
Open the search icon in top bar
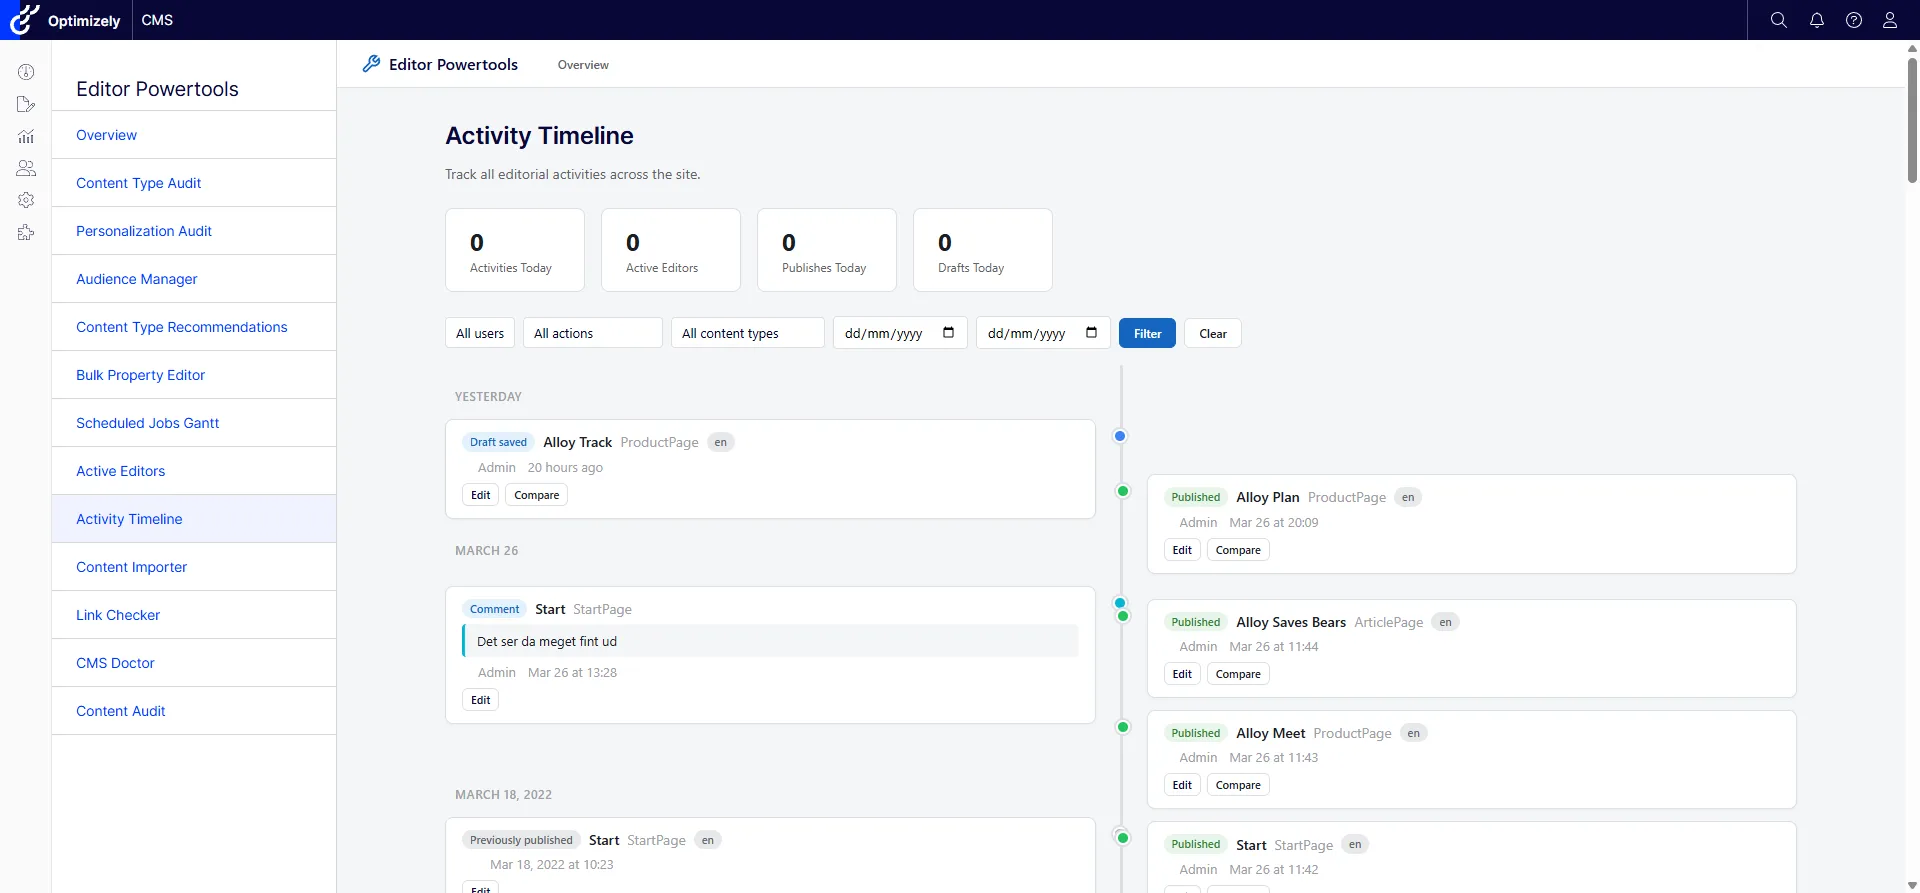tap(1778, 20)
